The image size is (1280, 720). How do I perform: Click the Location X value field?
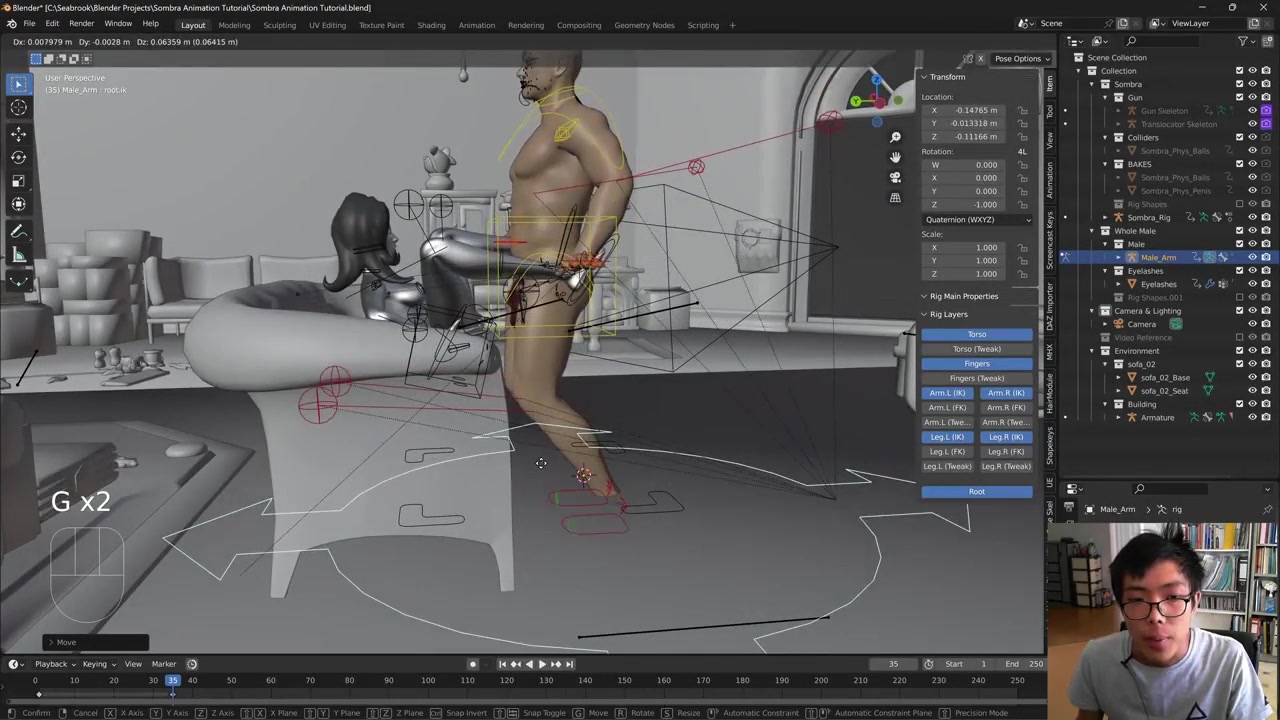click(x=976, y=110)
